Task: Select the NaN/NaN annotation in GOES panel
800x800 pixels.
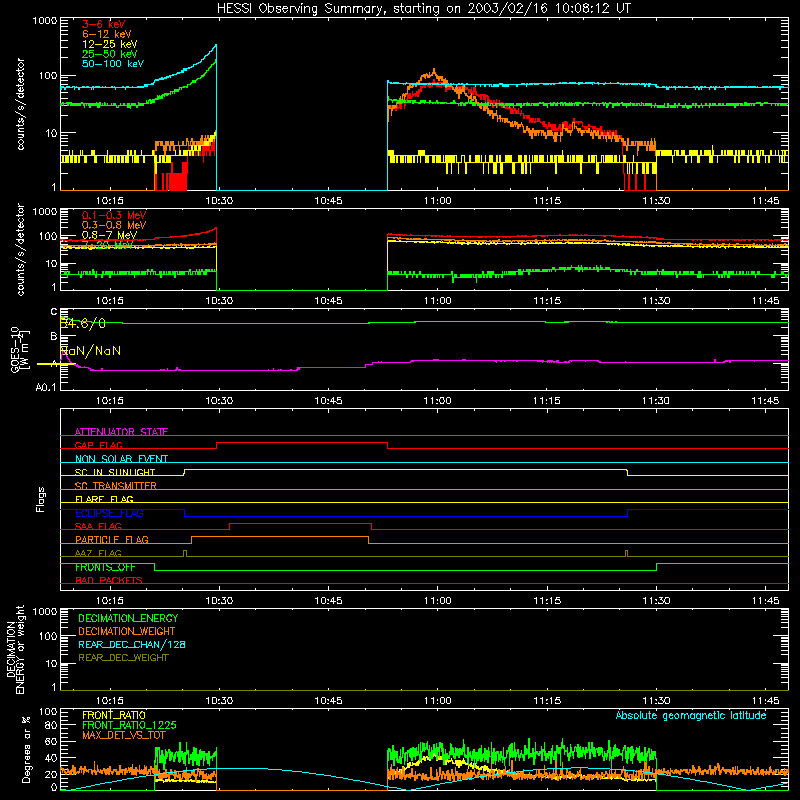Action: point(91,351)
